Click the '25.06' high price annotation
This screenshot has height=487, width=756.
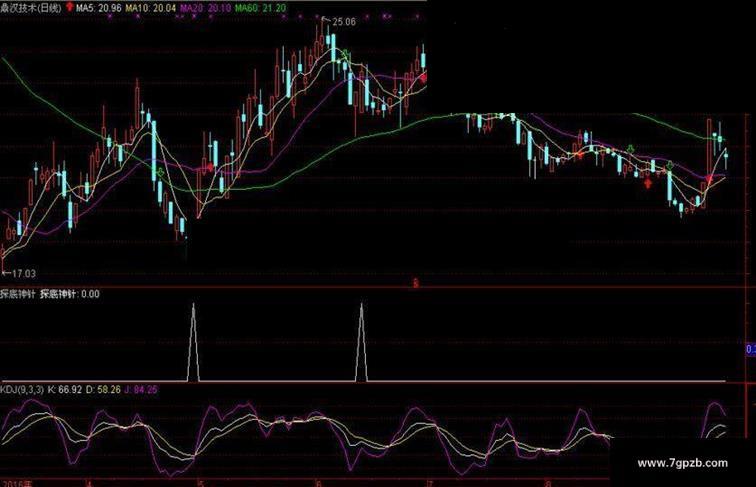coord(343,22)
